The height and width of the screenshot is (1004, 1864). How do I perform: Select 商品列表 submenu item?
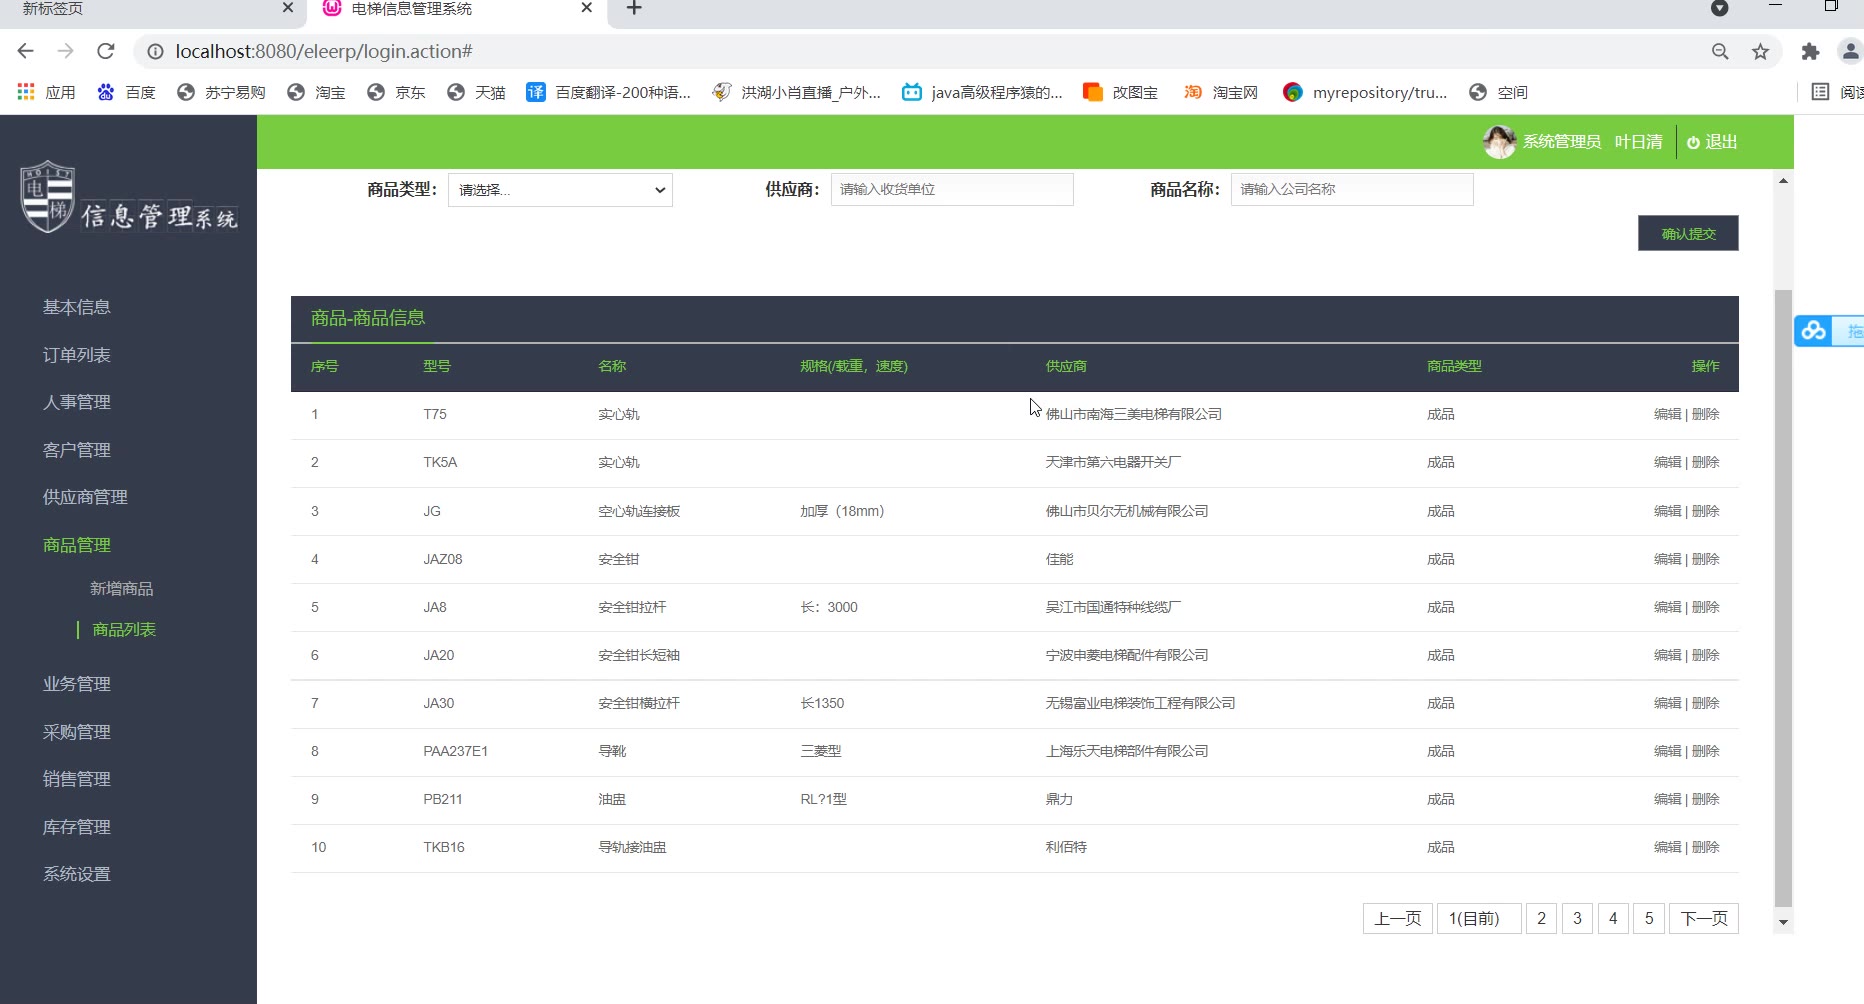[x=124, y=630]
